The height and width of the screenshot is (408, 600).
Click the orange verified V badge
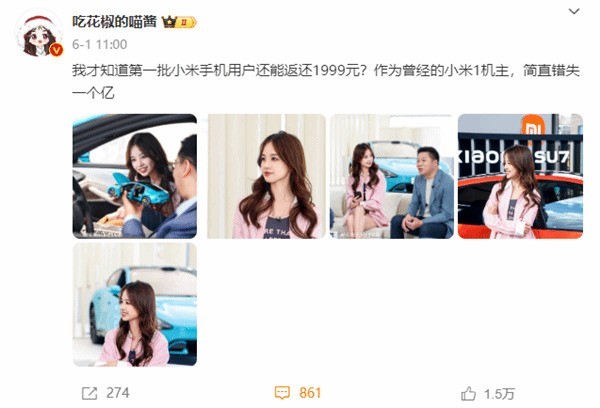click(x=57, y=49)
